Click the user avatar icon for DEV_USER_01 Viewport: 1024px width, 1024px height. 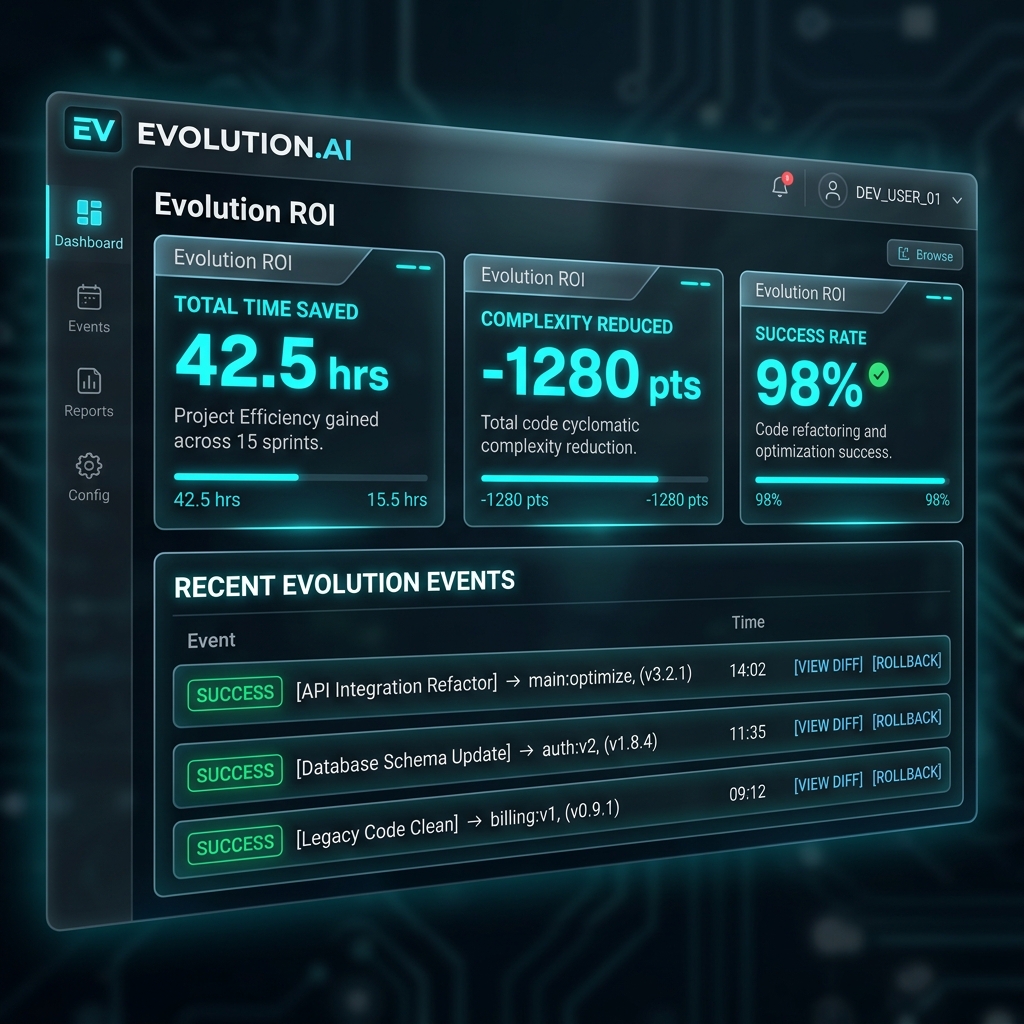[833, 192]
